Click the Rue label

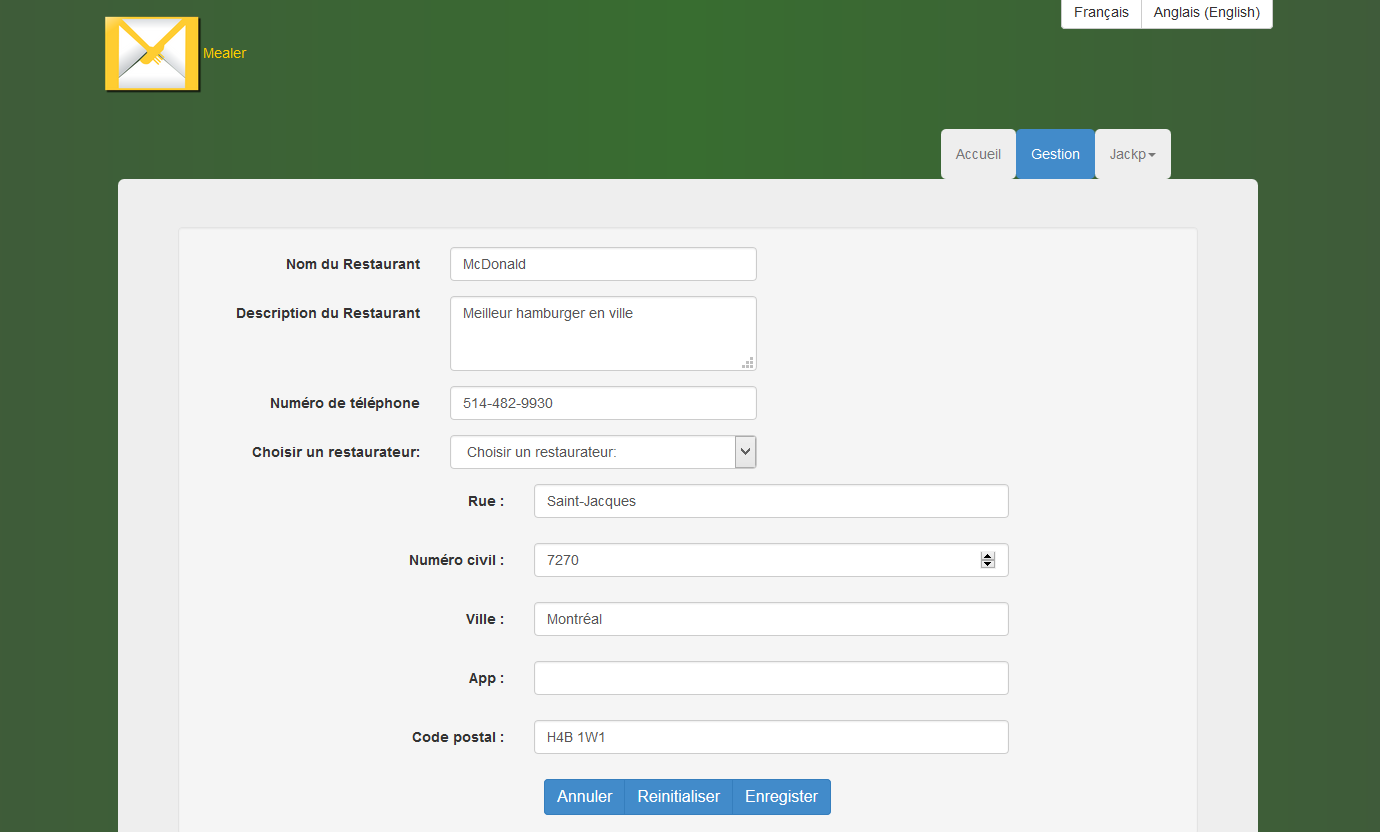coord(486,501)
